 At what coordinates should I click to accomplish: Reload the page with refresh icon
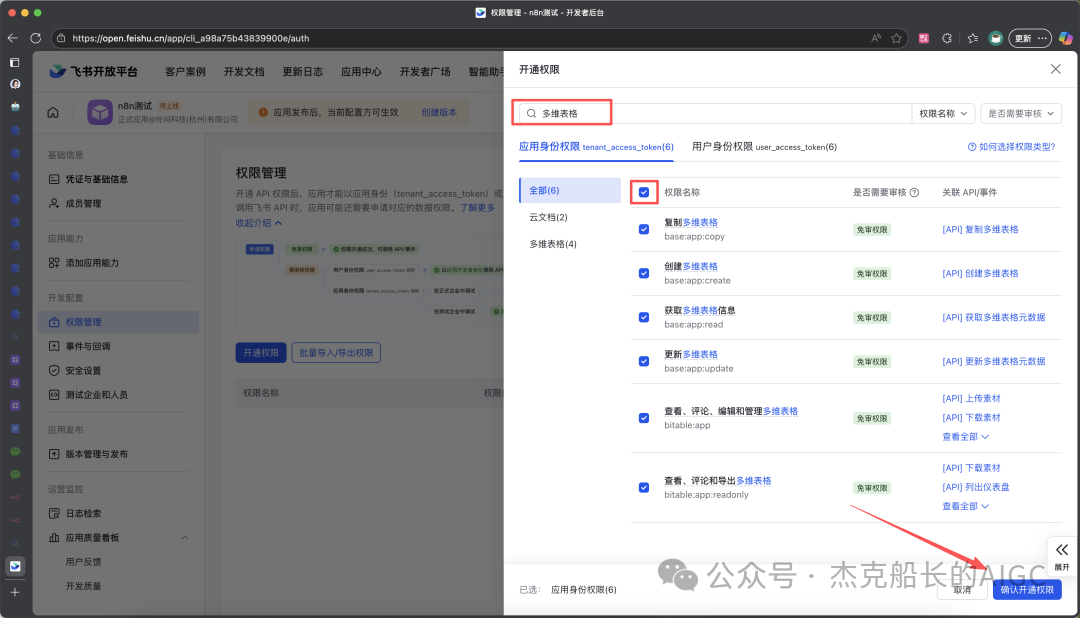36,38
